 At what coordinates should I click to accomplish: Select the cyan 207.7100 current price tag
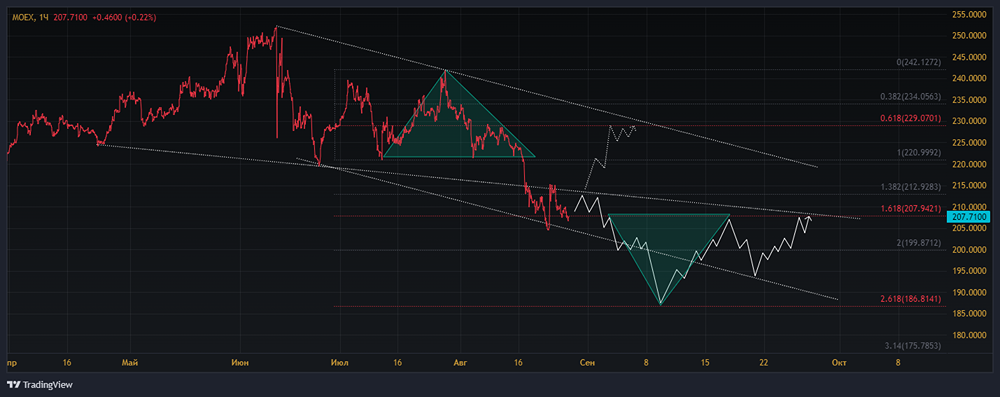click(x=970, y=218)
